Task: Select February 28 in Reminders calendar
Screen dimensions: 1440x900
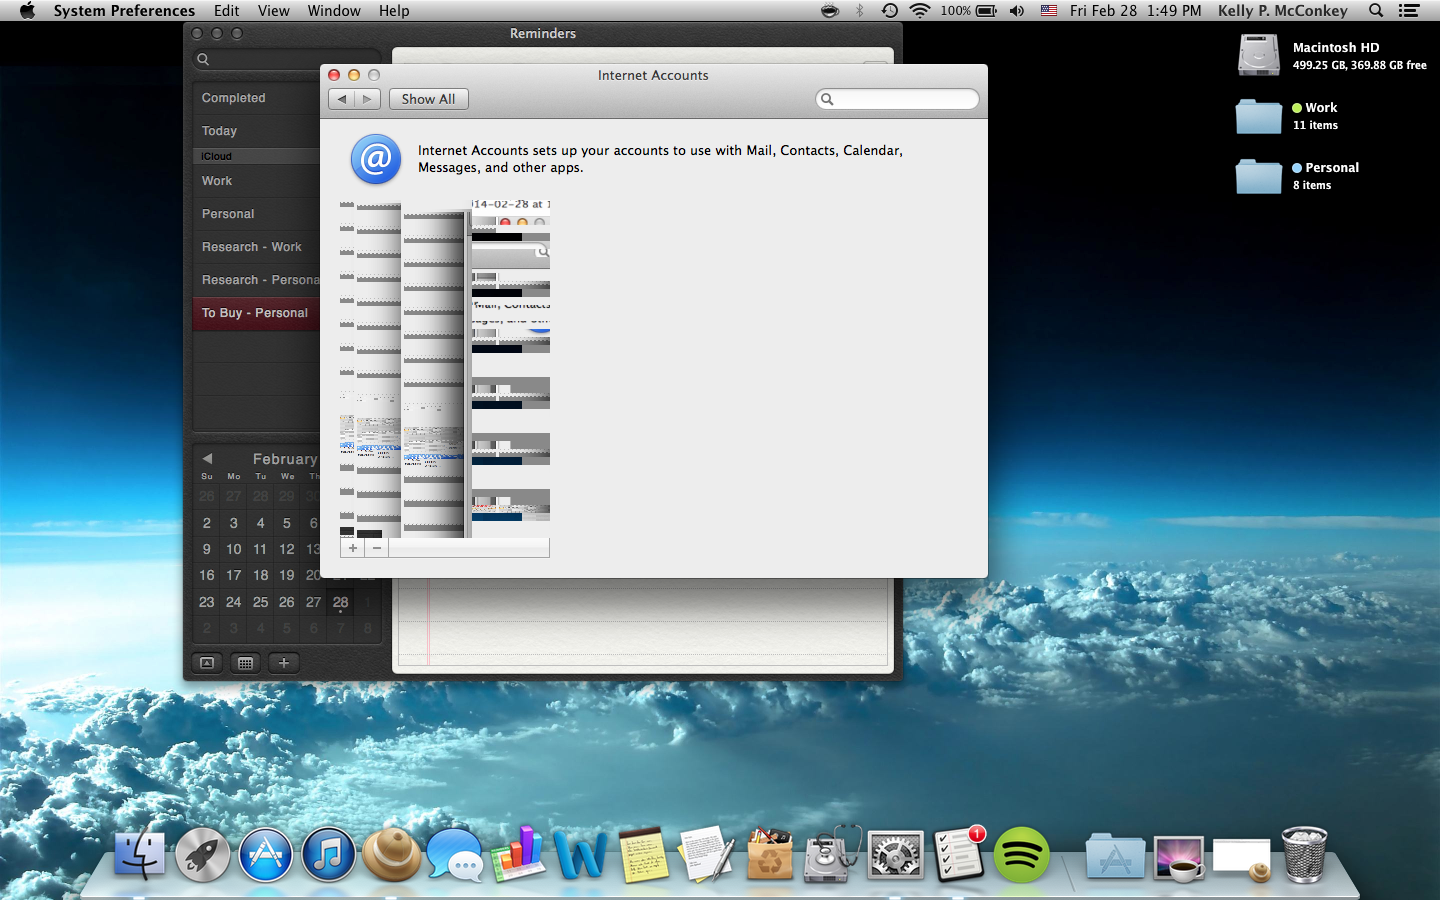Action: [341, 602]
